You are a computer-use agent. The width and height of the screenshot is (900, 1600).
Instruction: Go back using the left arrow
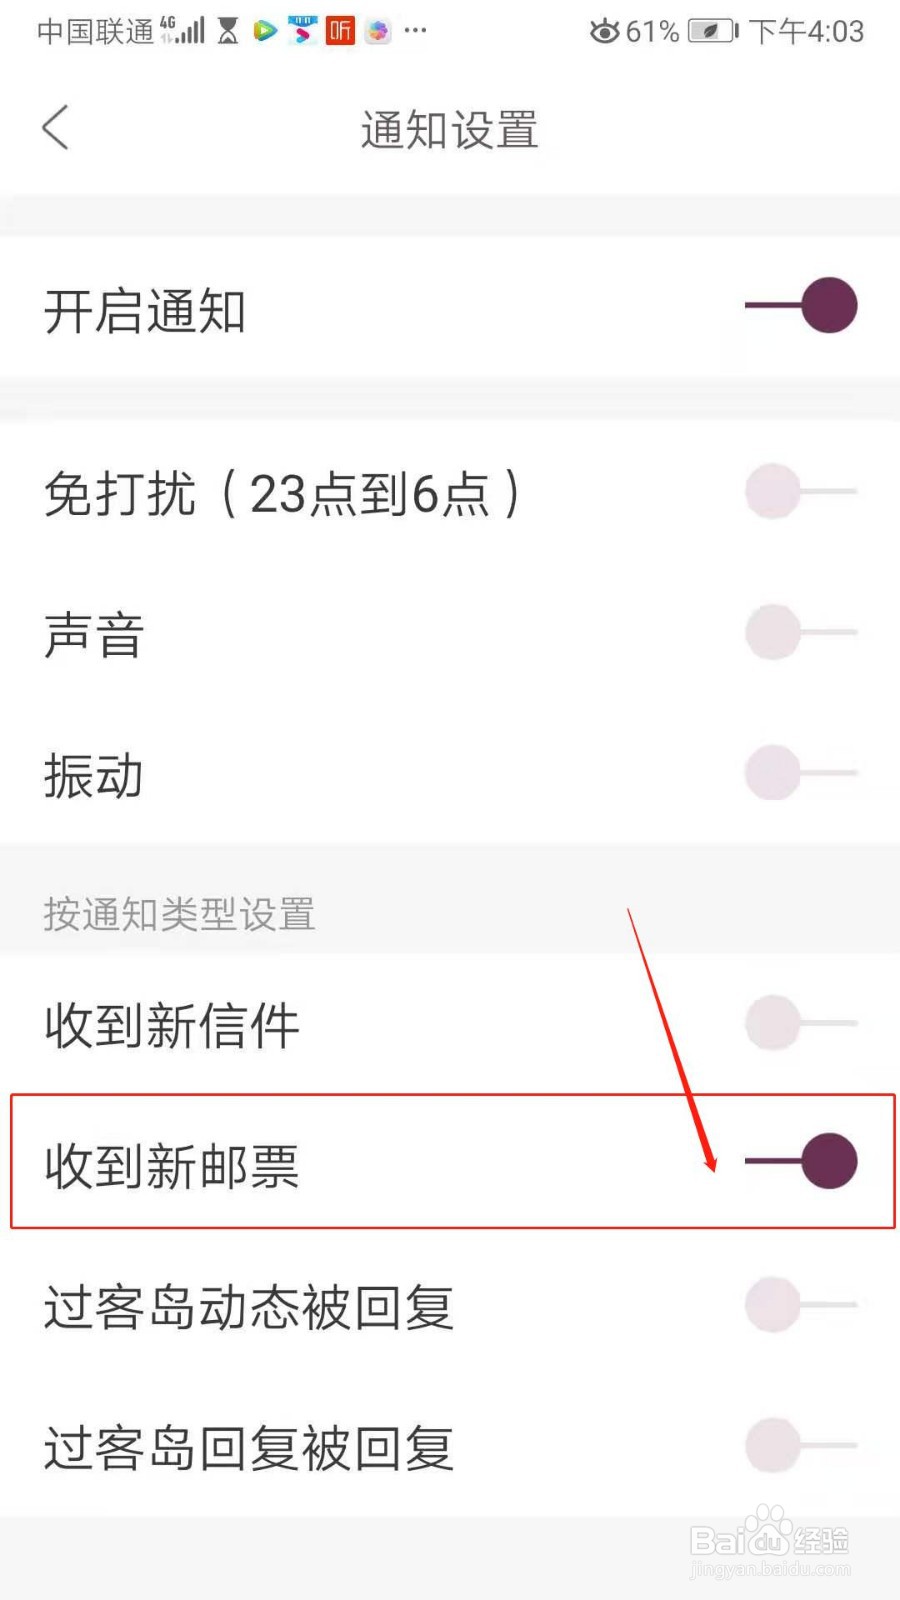click(x=55, y=128)
